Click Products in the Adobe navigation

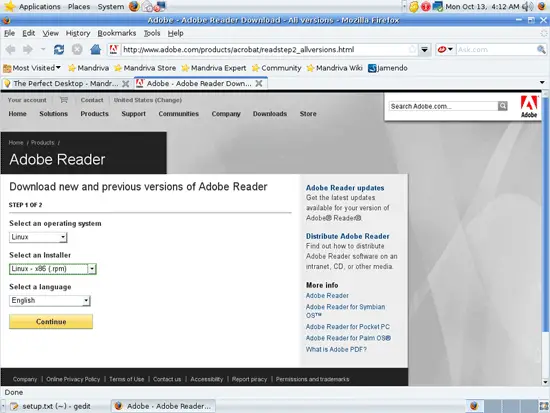tap(94, 114)
